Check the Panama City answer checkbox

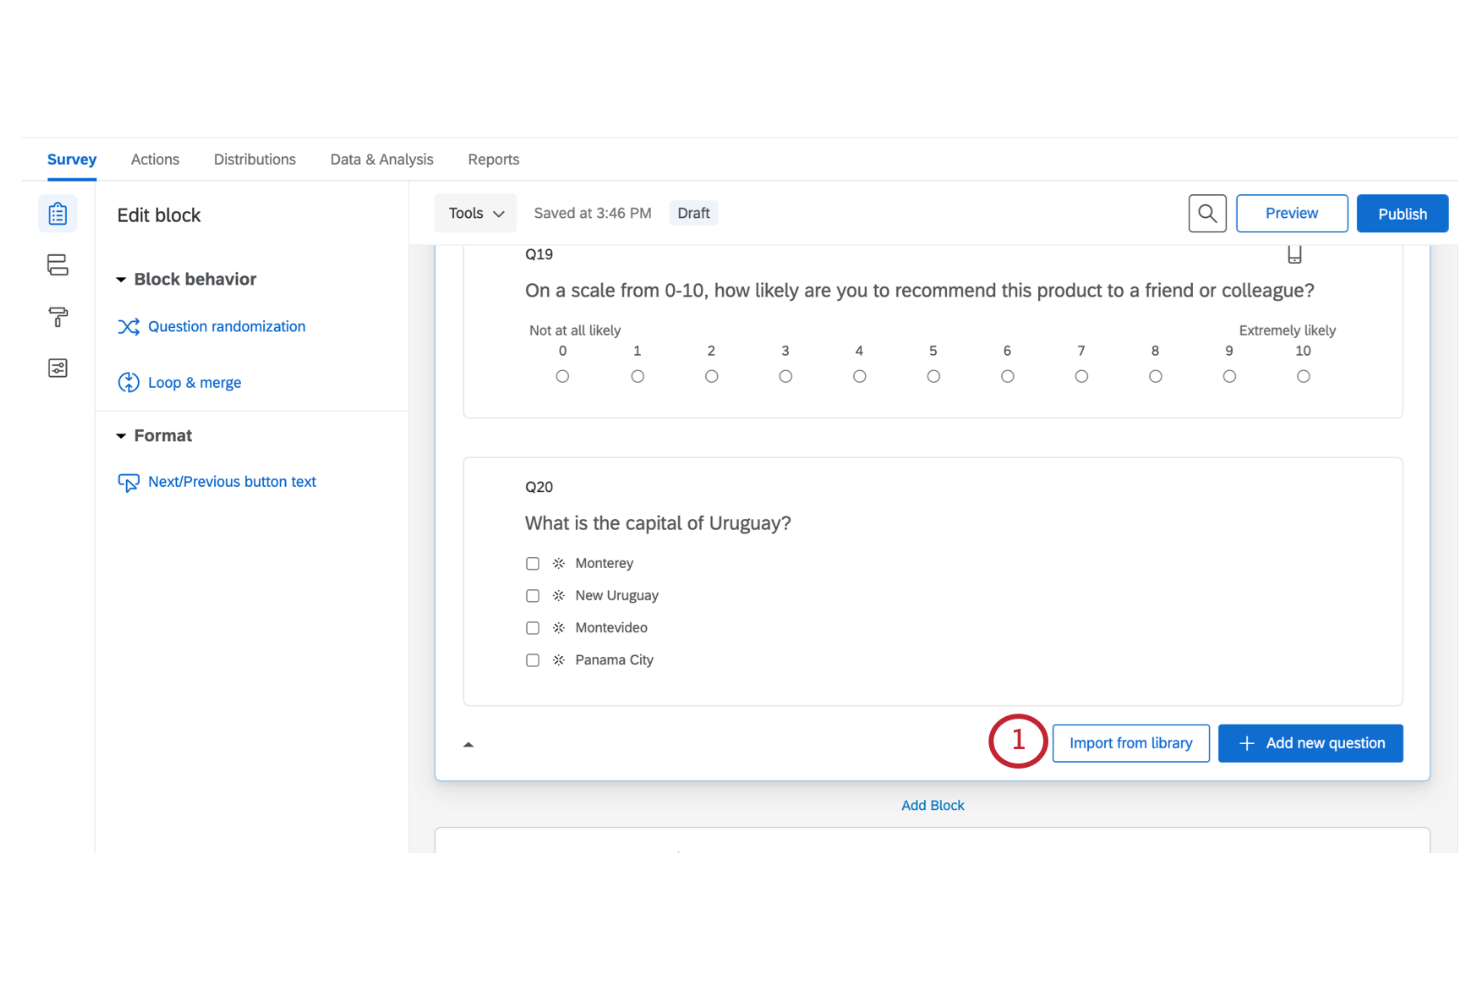(532, 660)
